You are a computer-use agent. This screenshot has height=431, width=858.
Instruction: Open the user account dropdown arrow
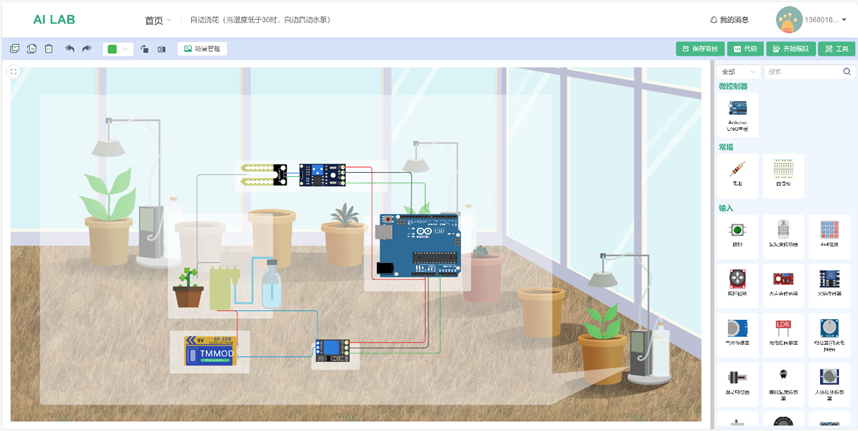point(844,20)
